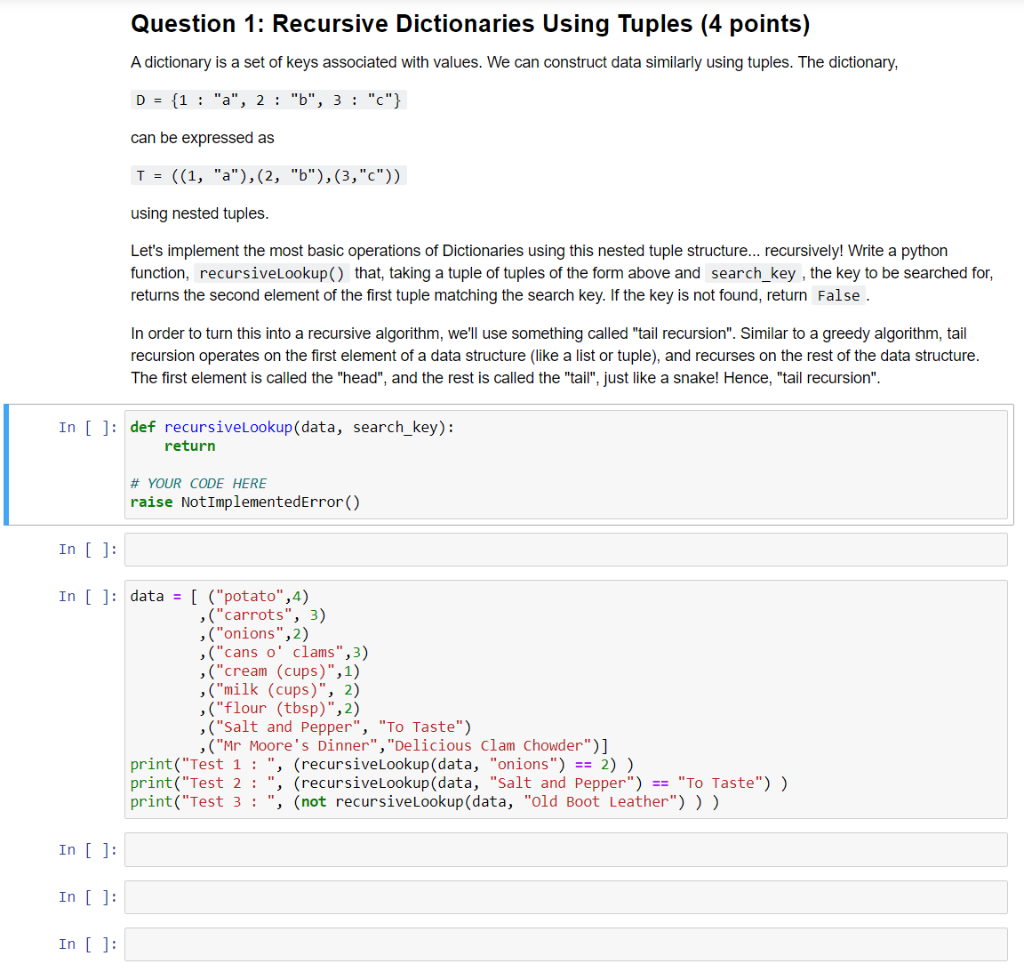1024x972 pixels.
Task: Click the 'Test 3' print statement line
Action: (424, 802)
